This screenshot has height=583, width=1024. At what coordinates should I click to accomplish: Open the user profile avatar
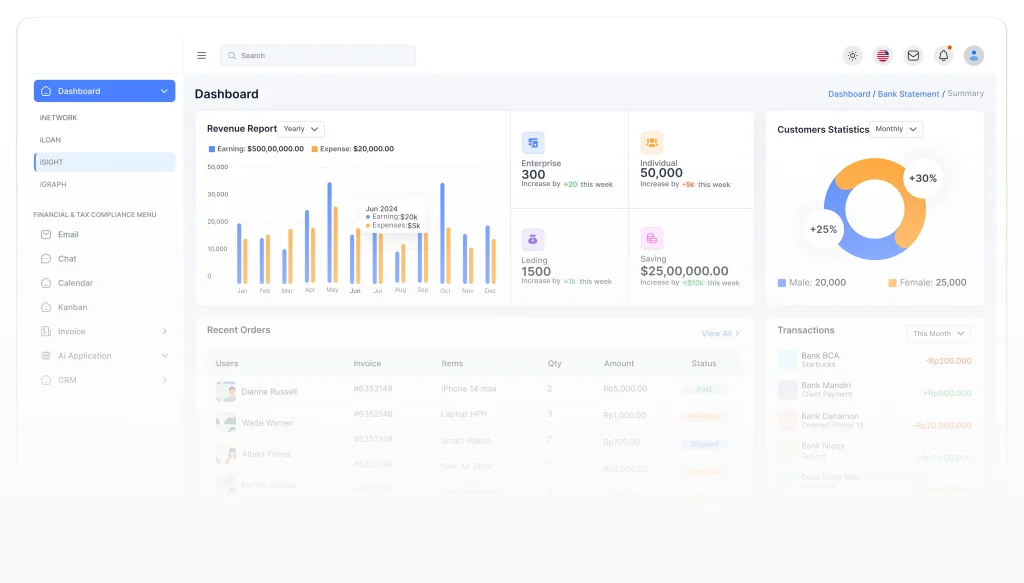[974, 55]
